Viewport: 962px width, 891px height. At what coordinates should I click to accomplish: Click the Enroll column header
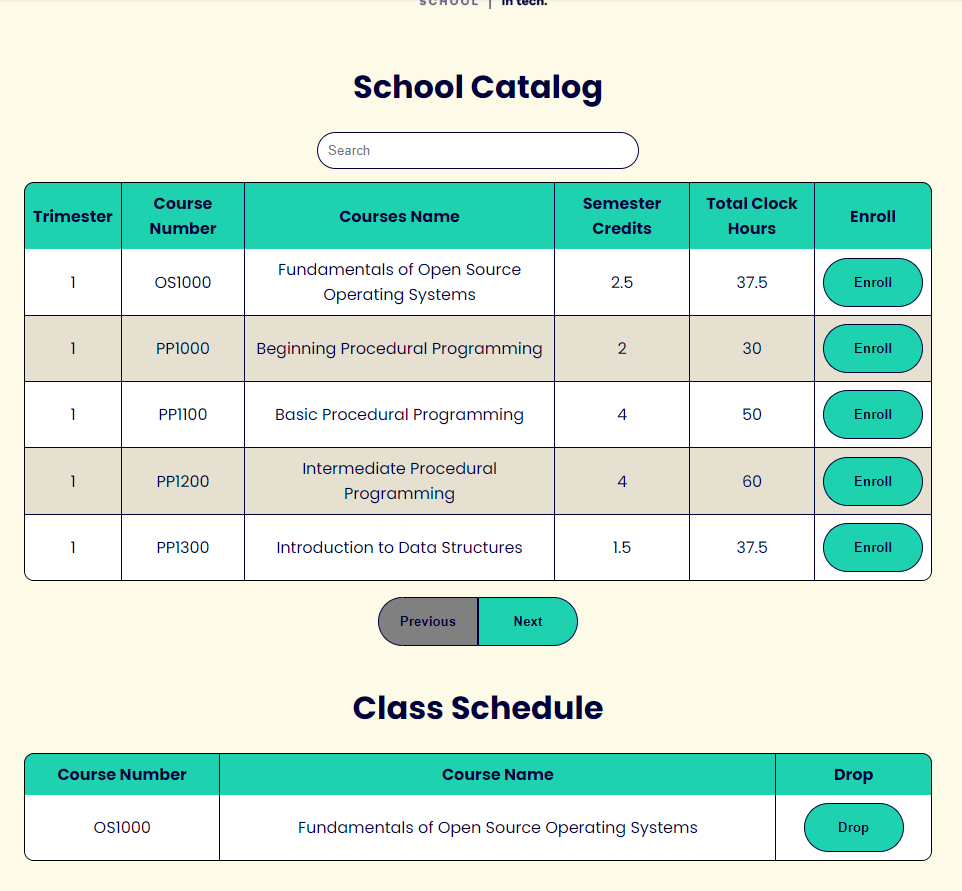[872, 216]
